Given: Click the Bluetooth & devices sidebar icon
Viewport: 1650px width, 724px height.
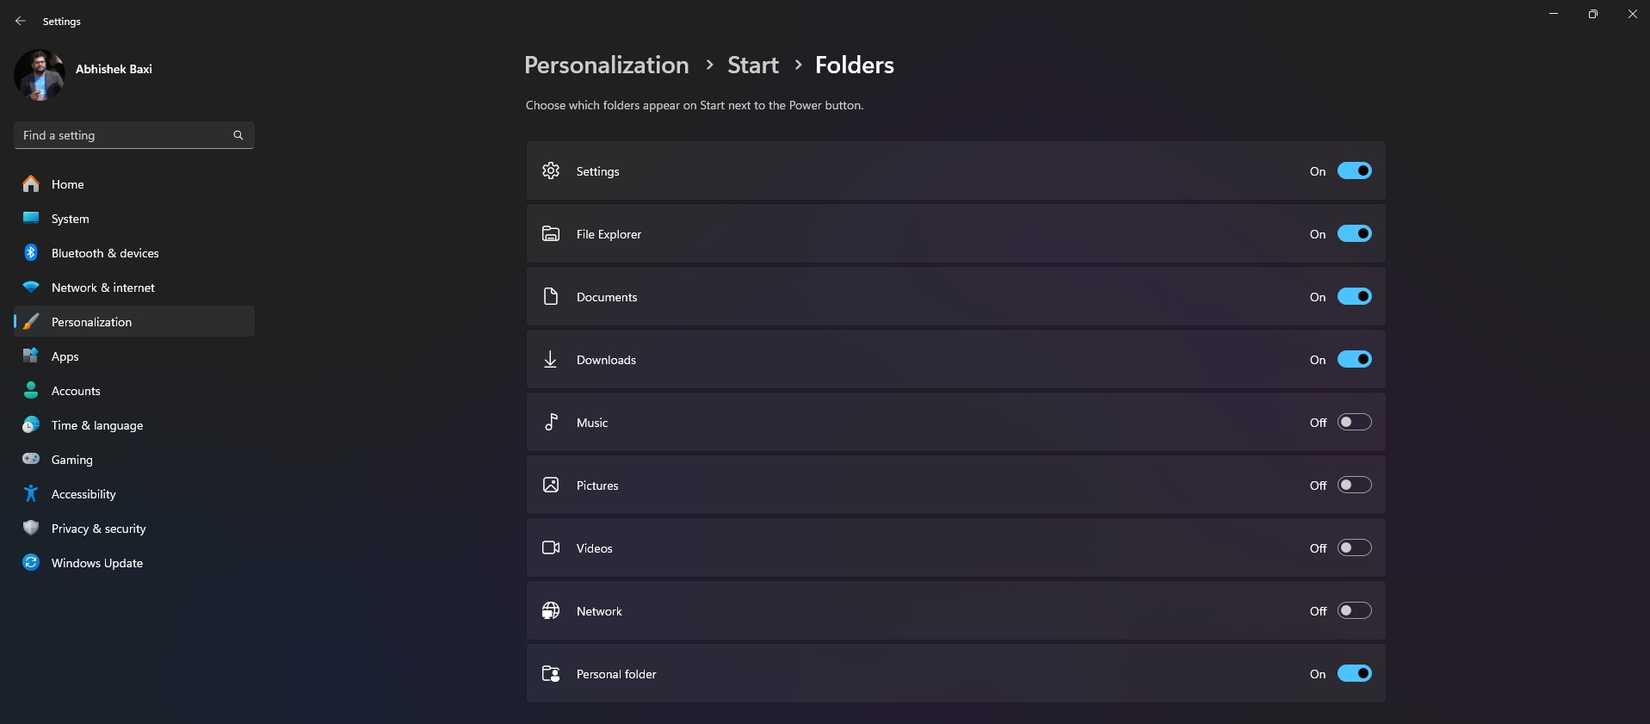Looking at the screenshot, I should pos(31,253).
